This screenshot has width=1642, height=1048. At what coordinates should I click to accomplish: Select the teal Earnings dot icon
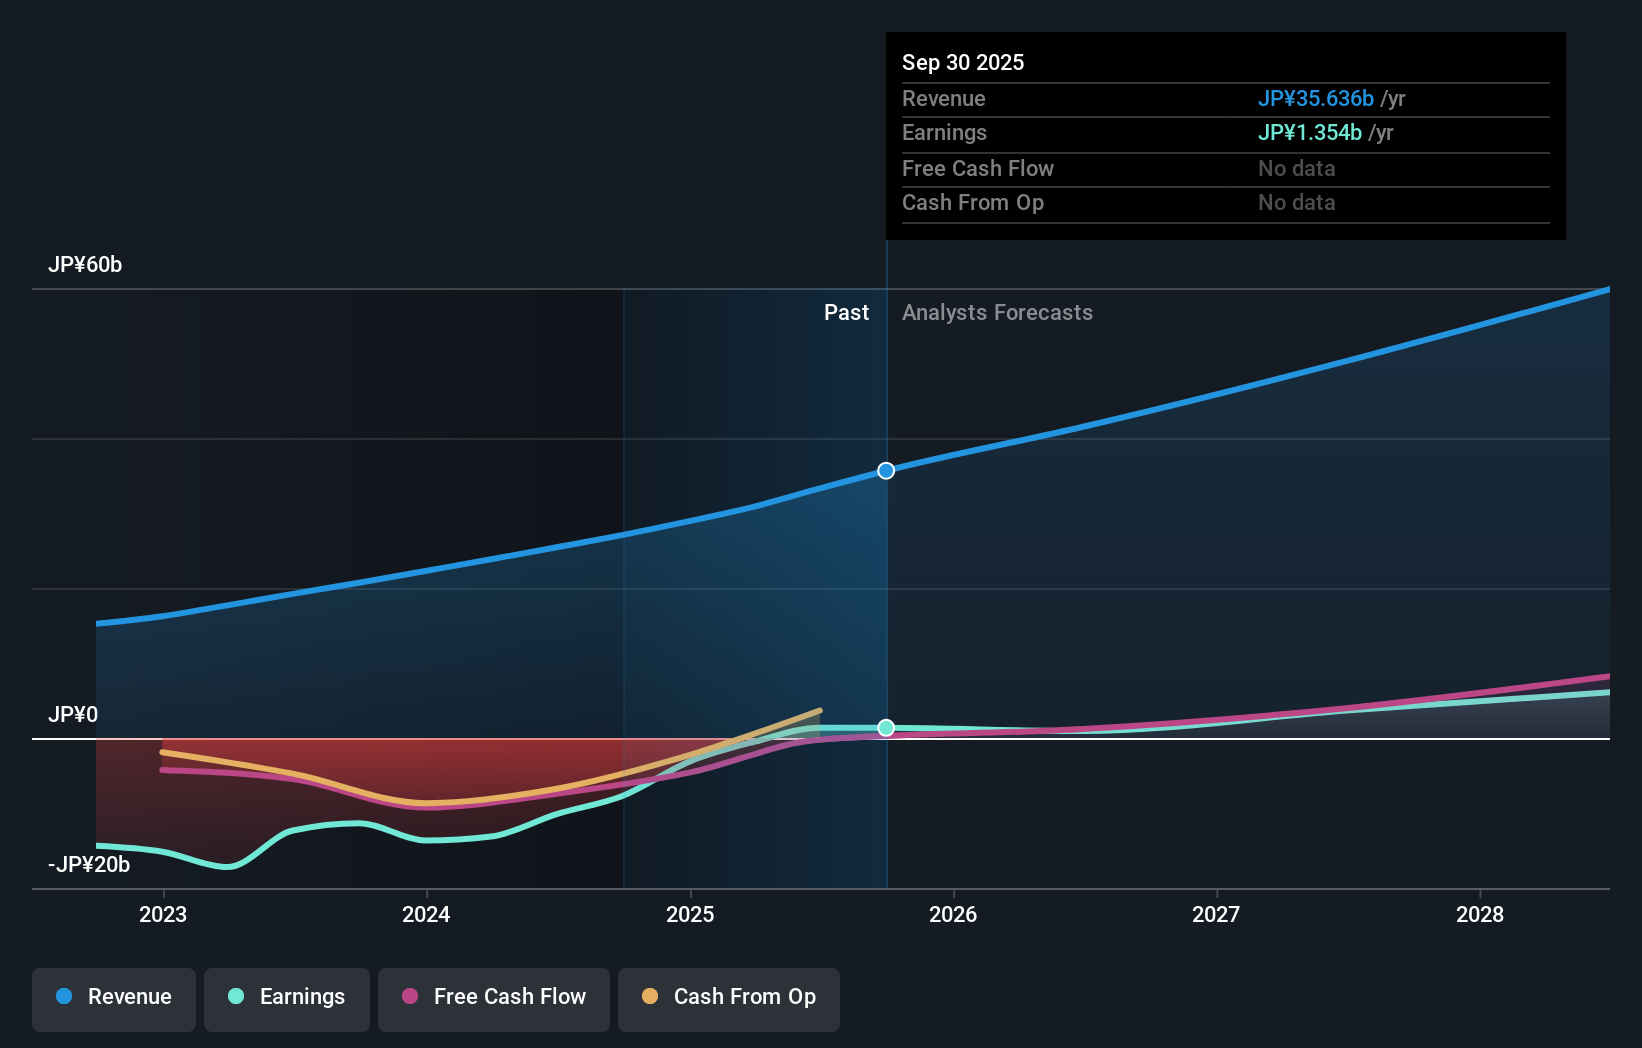coord(234,997)
